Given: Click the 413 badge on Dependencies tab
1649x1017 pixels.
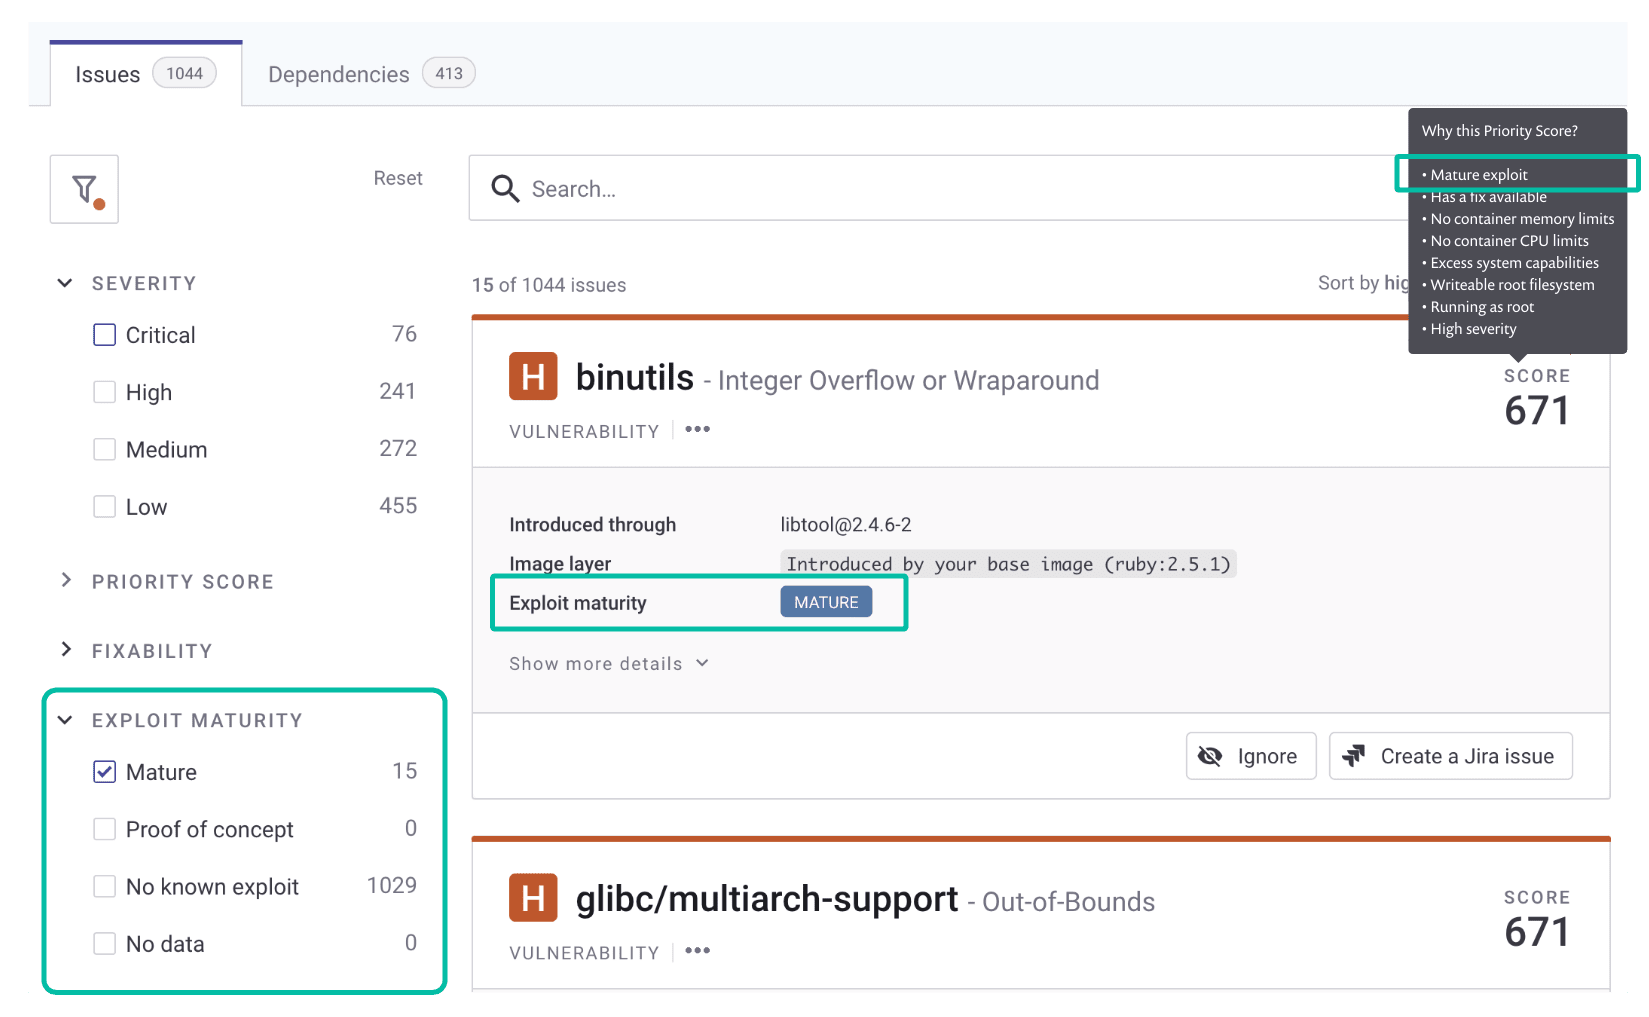Looking at the screenshot, I should point(449,73).
